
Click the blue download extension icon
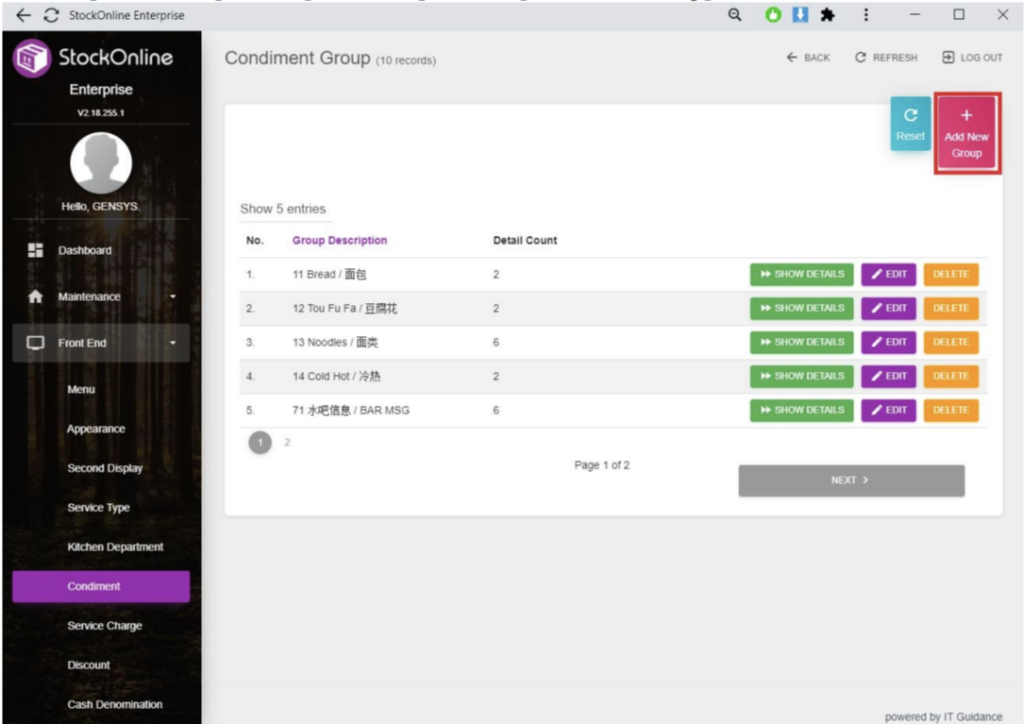800,15
